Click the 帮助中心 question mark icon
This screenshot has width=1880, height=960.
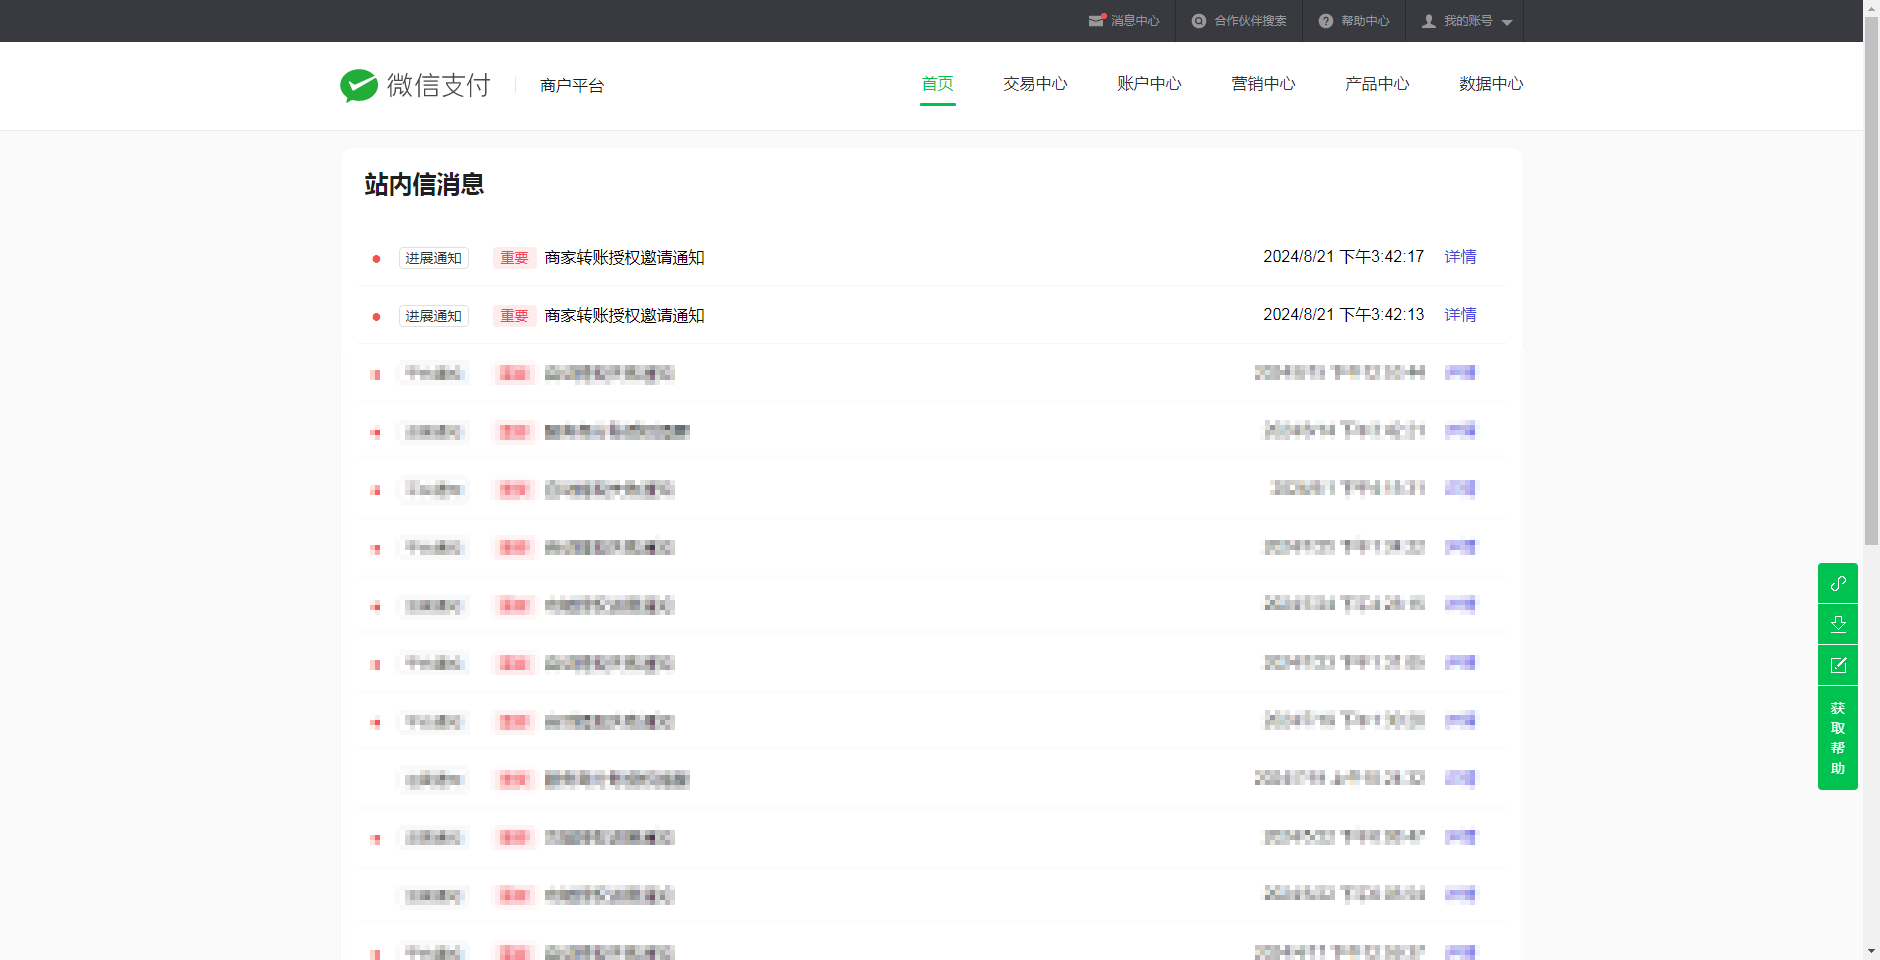(1326, 21)
